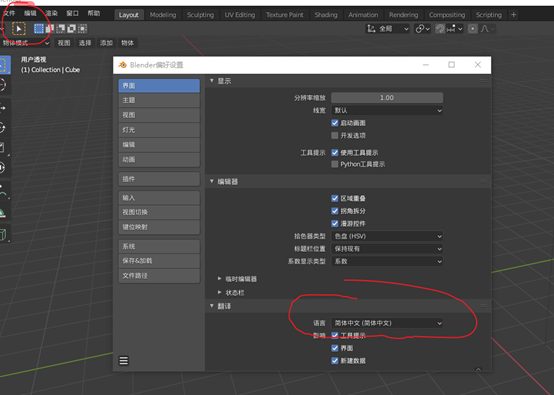
Task: Toggle the proportional editing circle icon
Action: [473, 29]
